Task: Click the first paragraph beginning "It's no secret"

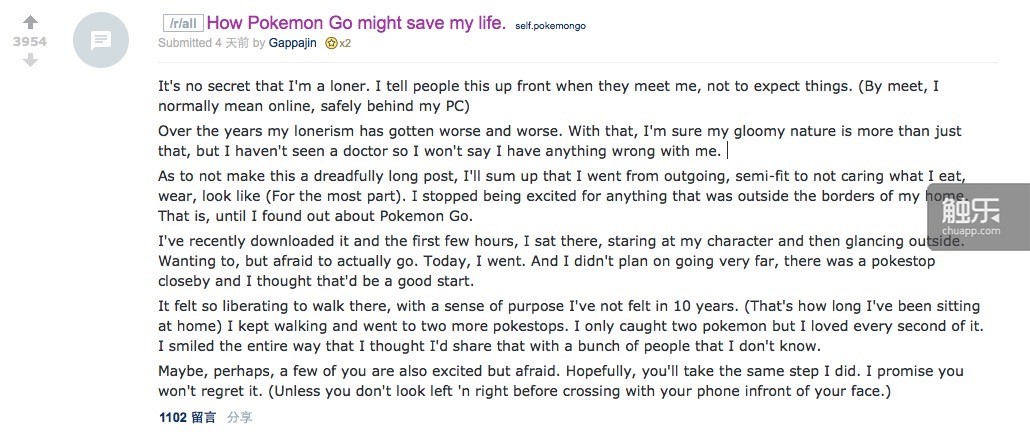Action: click(x=549, y=96)
